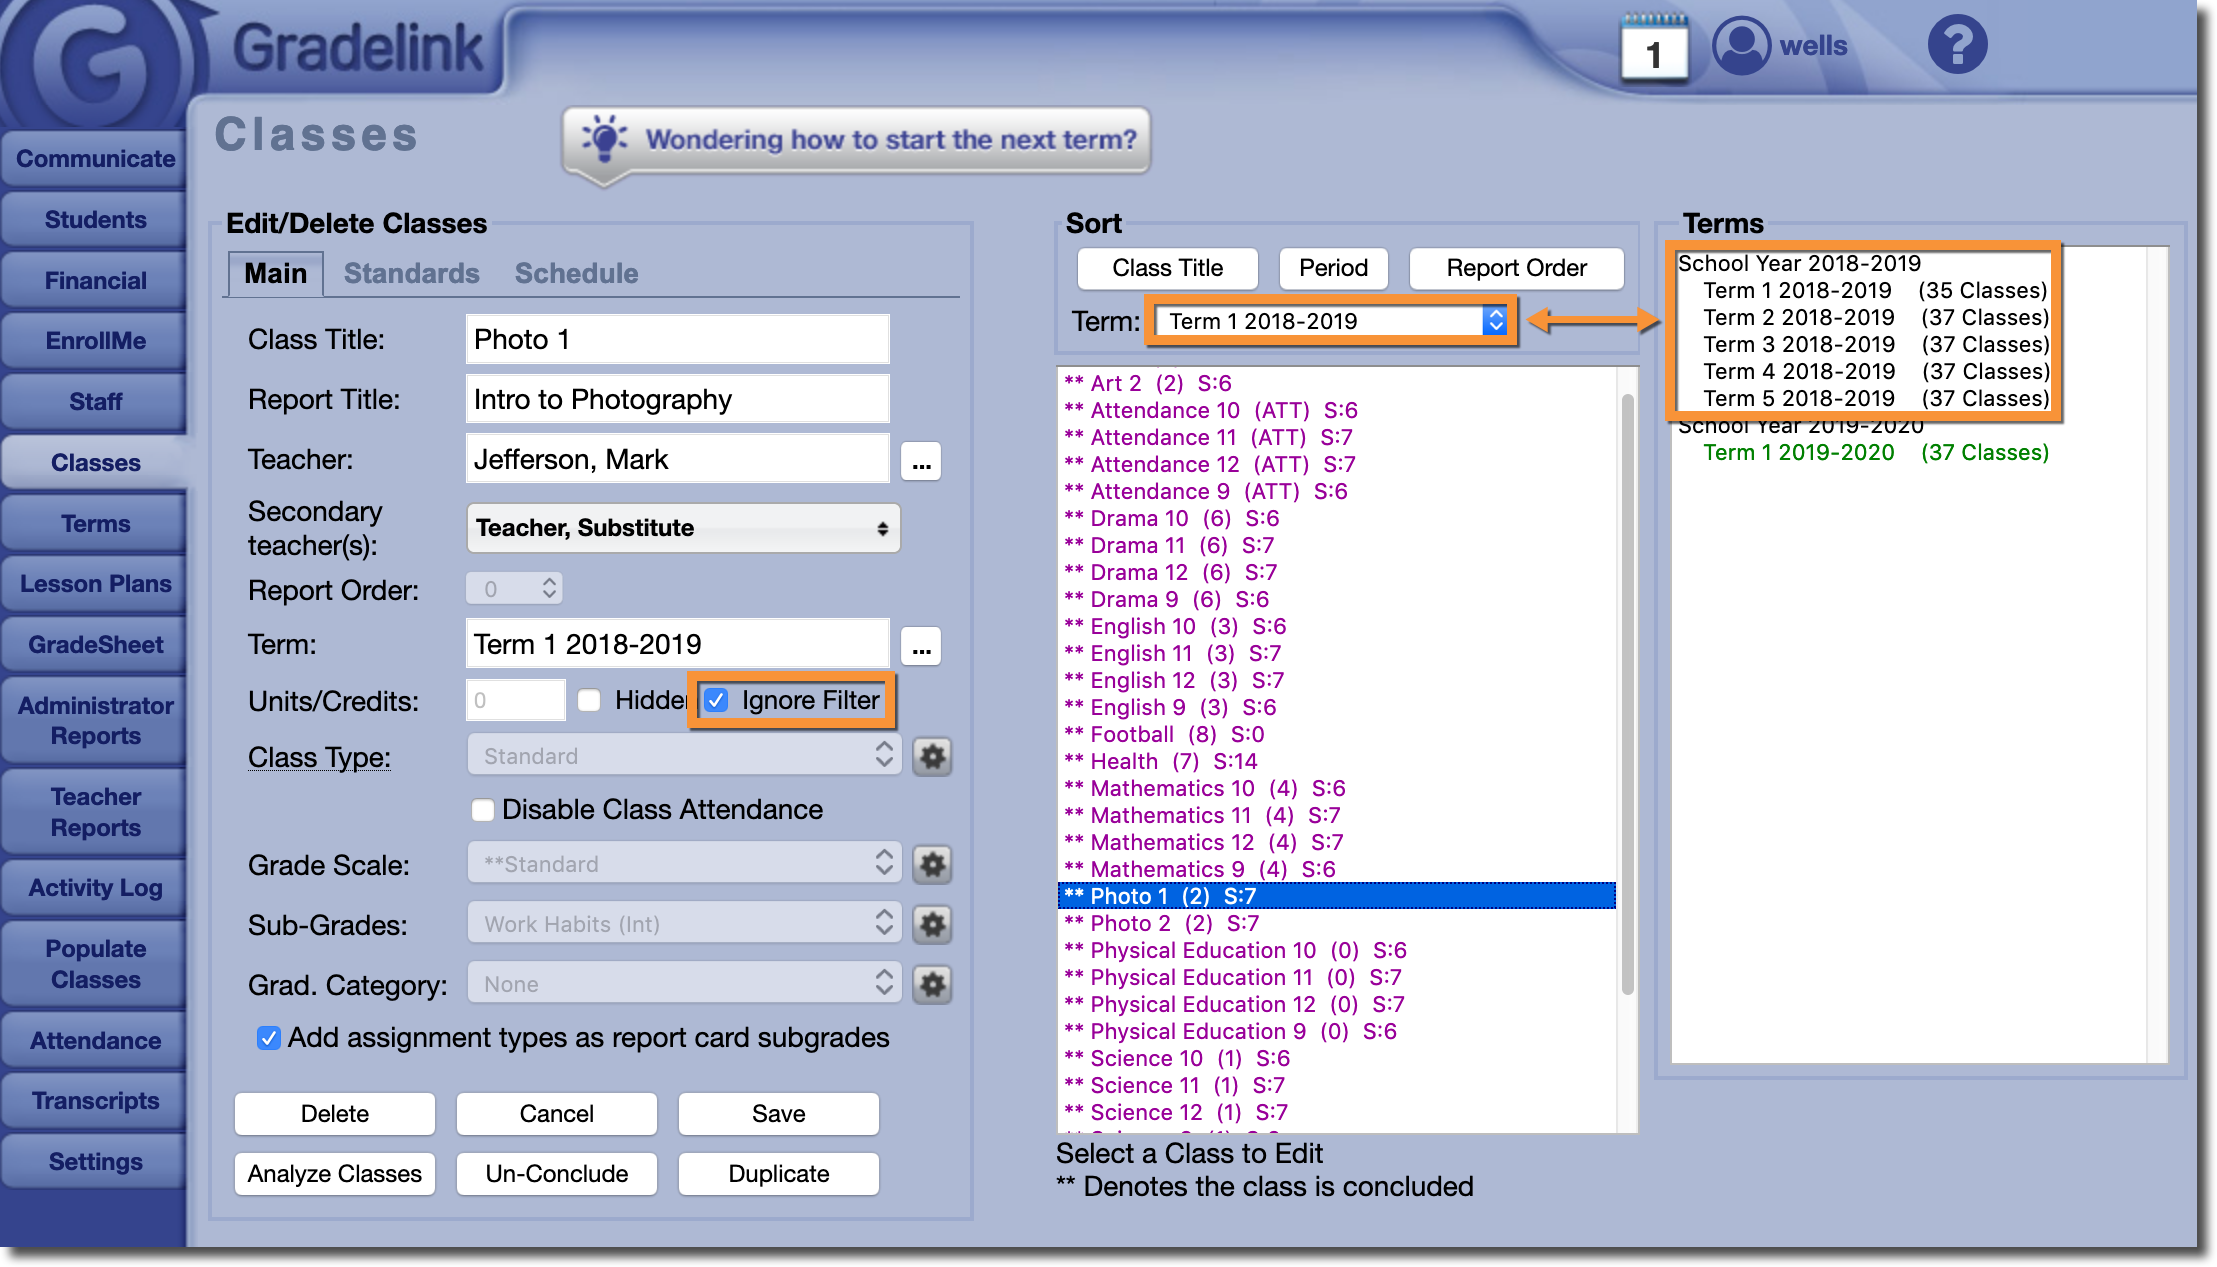Toggle Add assignment types as subgrades checkbox
Image resolution: width=2217 pixels, height=1267 pixels.
268,1038
